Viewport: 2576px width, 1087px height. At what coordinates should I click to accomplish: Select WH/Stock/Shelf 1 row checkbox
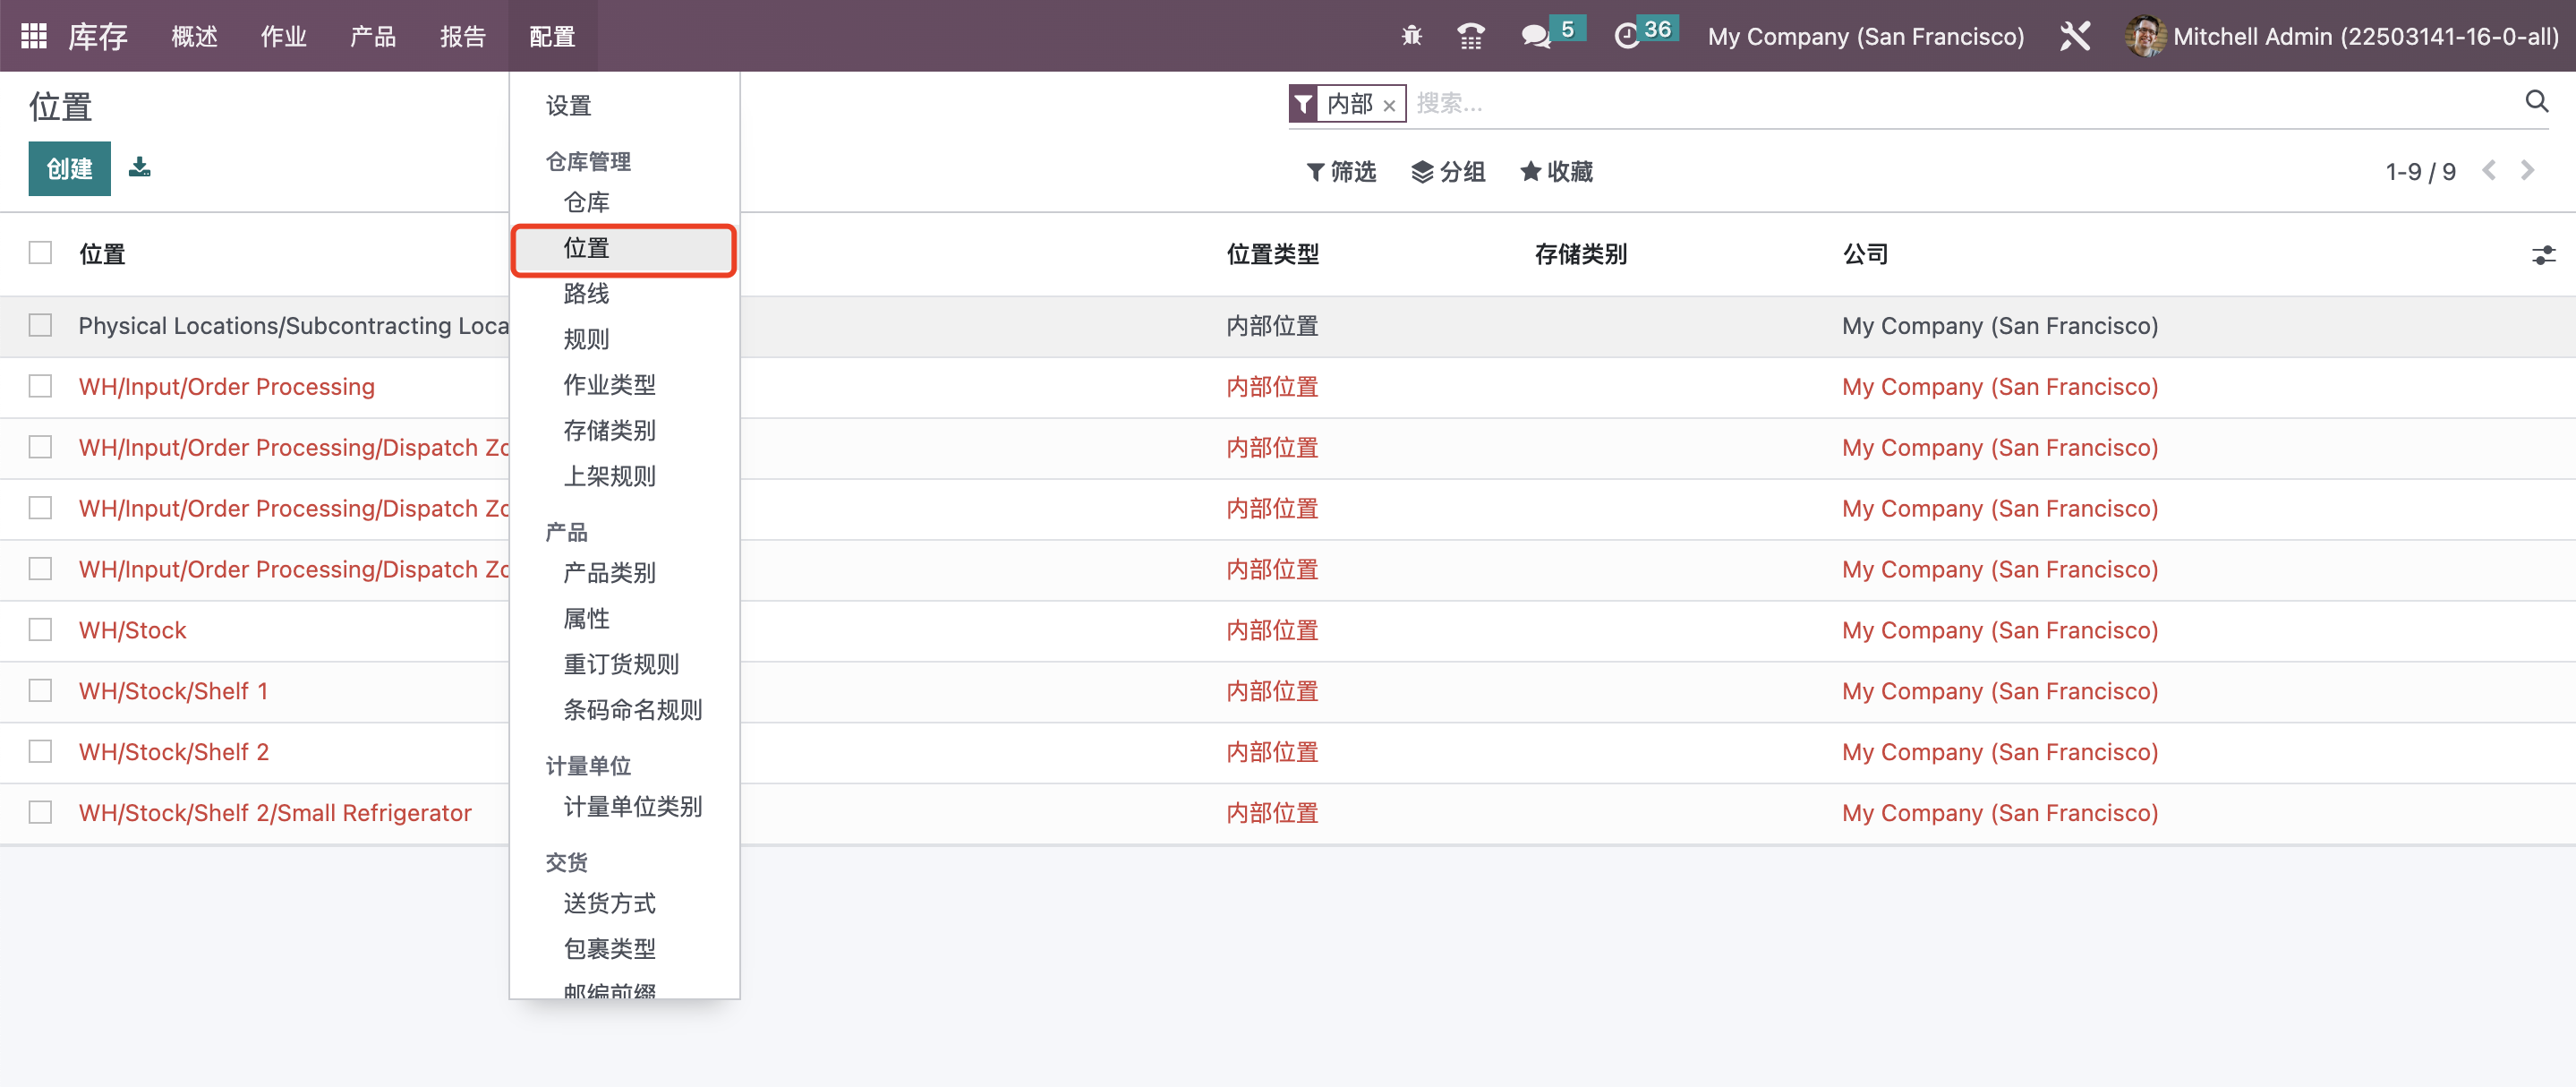[40, 690]
